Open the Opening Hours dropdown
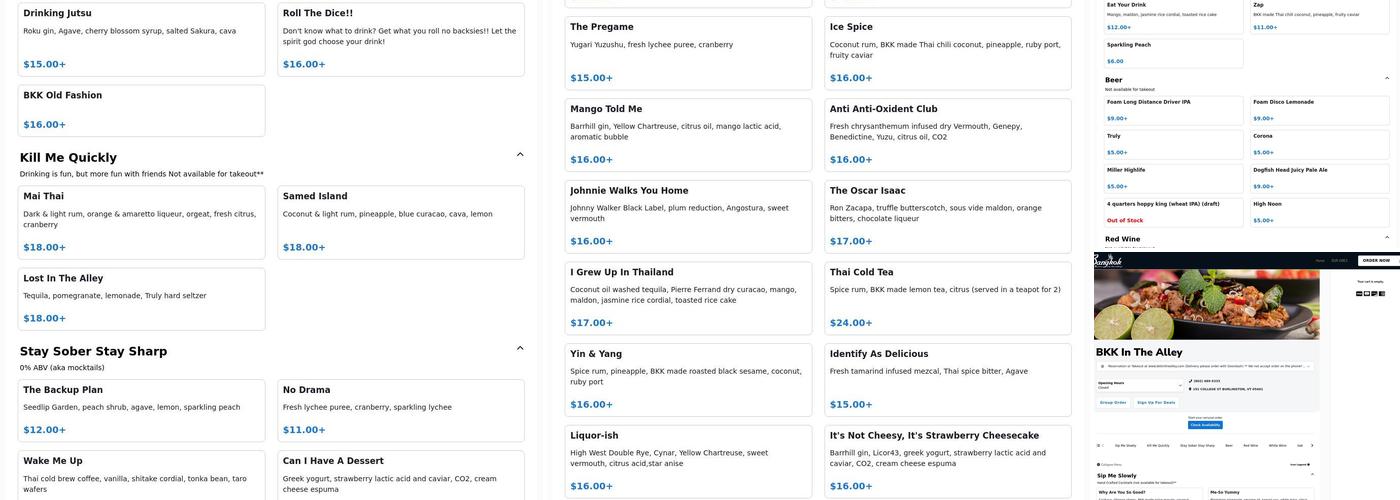The image size is (1400, 500). 1138,385
